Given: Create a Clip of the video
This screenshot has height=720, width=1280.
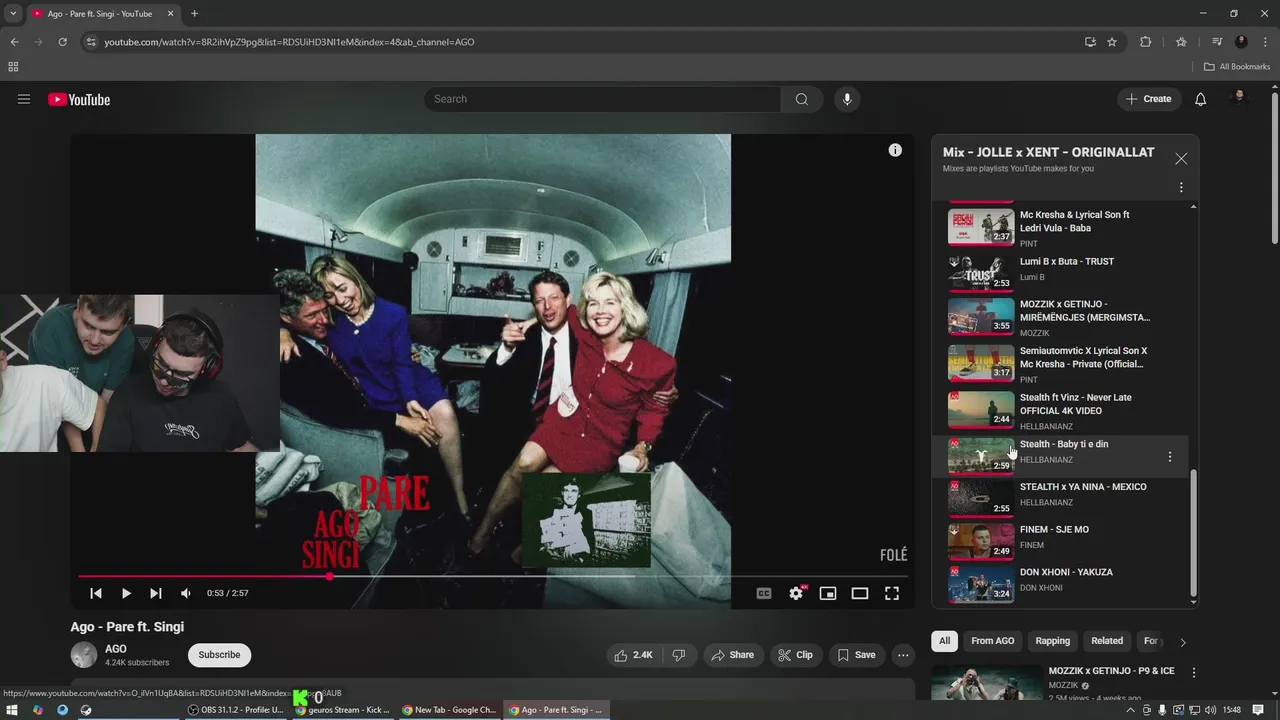Looking at the screenshot, I should [795, 655].
